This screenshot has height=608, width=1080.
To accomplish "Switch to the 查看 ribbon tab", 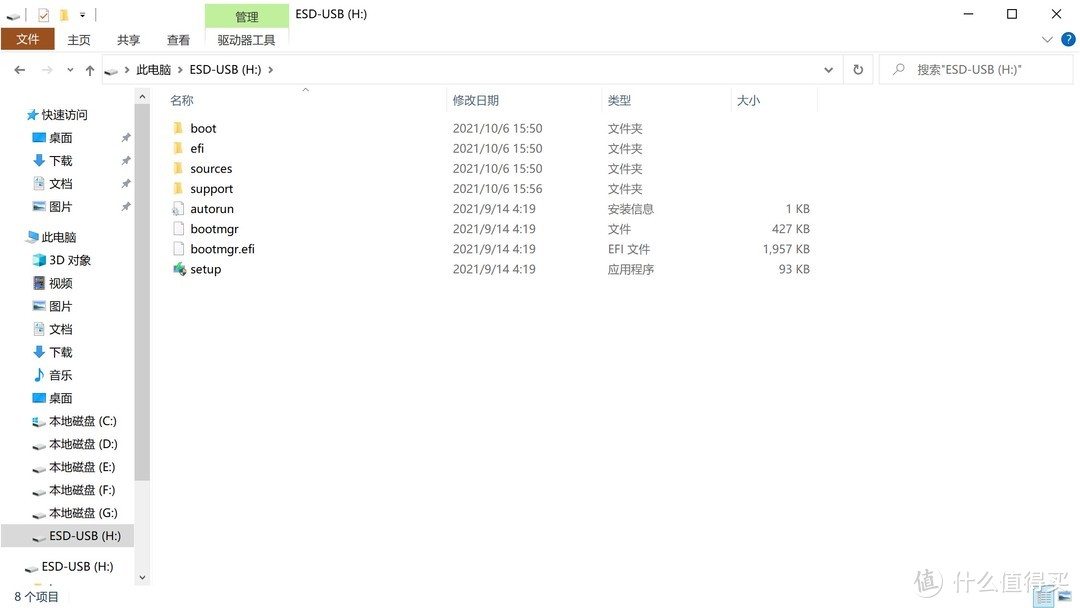I will tap(178, 40).
